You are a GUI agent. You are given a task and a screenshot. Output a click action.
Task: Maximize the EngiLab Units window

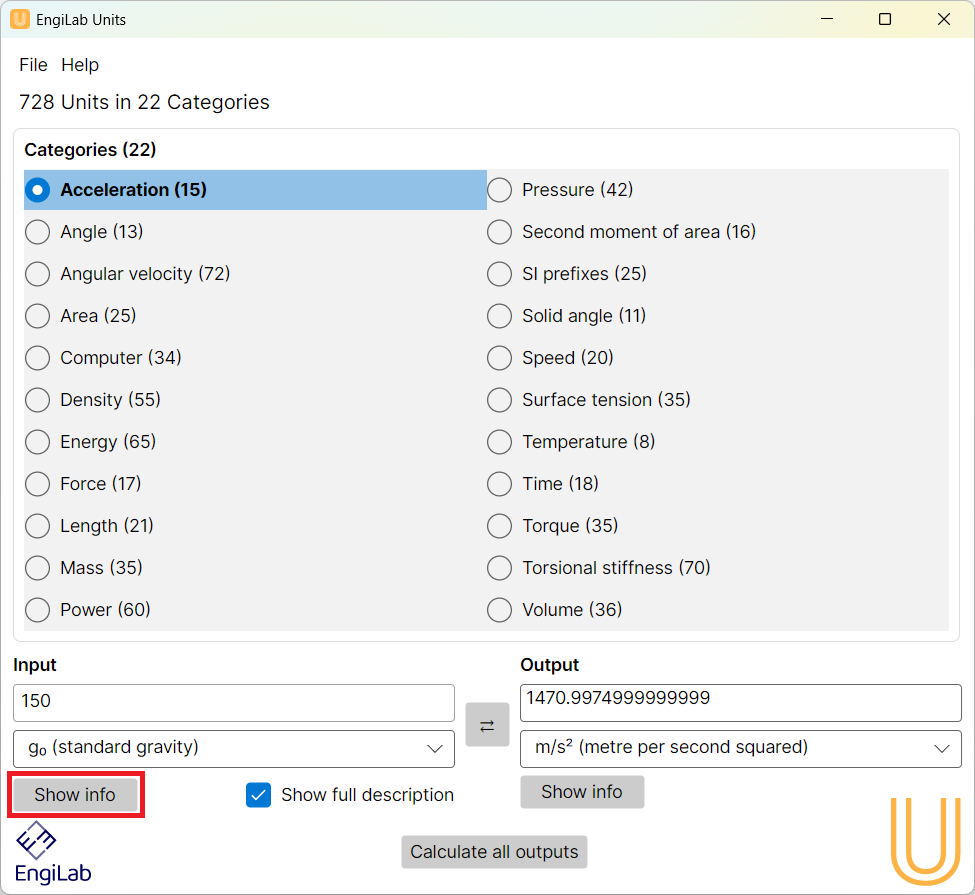(884, 19)
